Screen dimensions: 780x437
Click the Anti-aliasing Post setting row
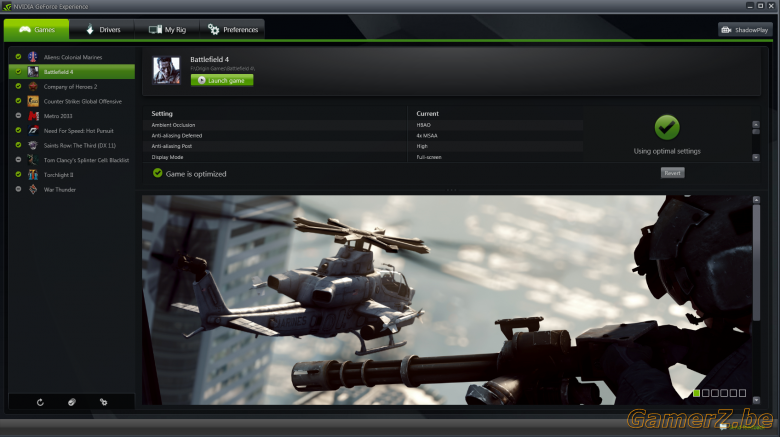[x=363, y=146]
